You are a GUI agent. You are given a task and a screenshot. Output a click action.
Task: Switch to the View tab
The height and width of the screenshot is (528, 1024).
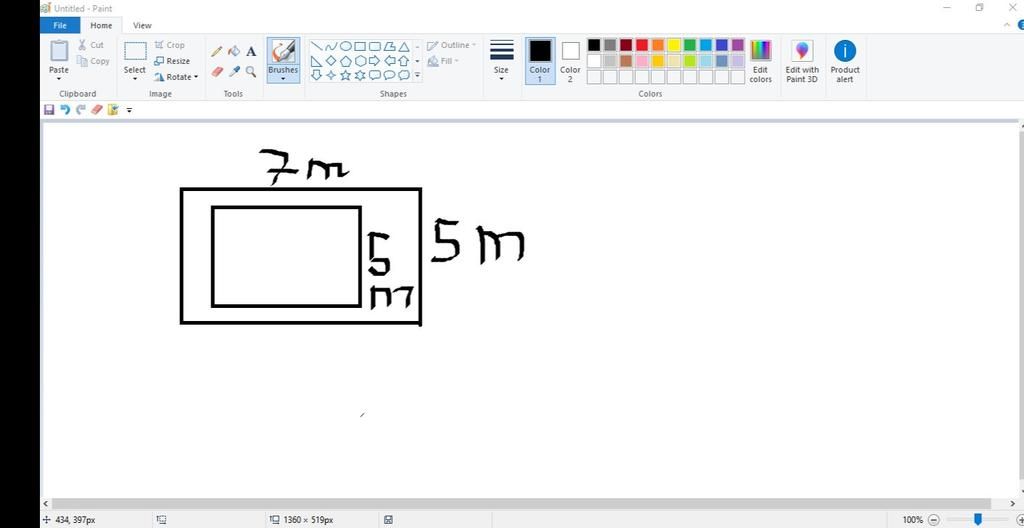(142, 25)
